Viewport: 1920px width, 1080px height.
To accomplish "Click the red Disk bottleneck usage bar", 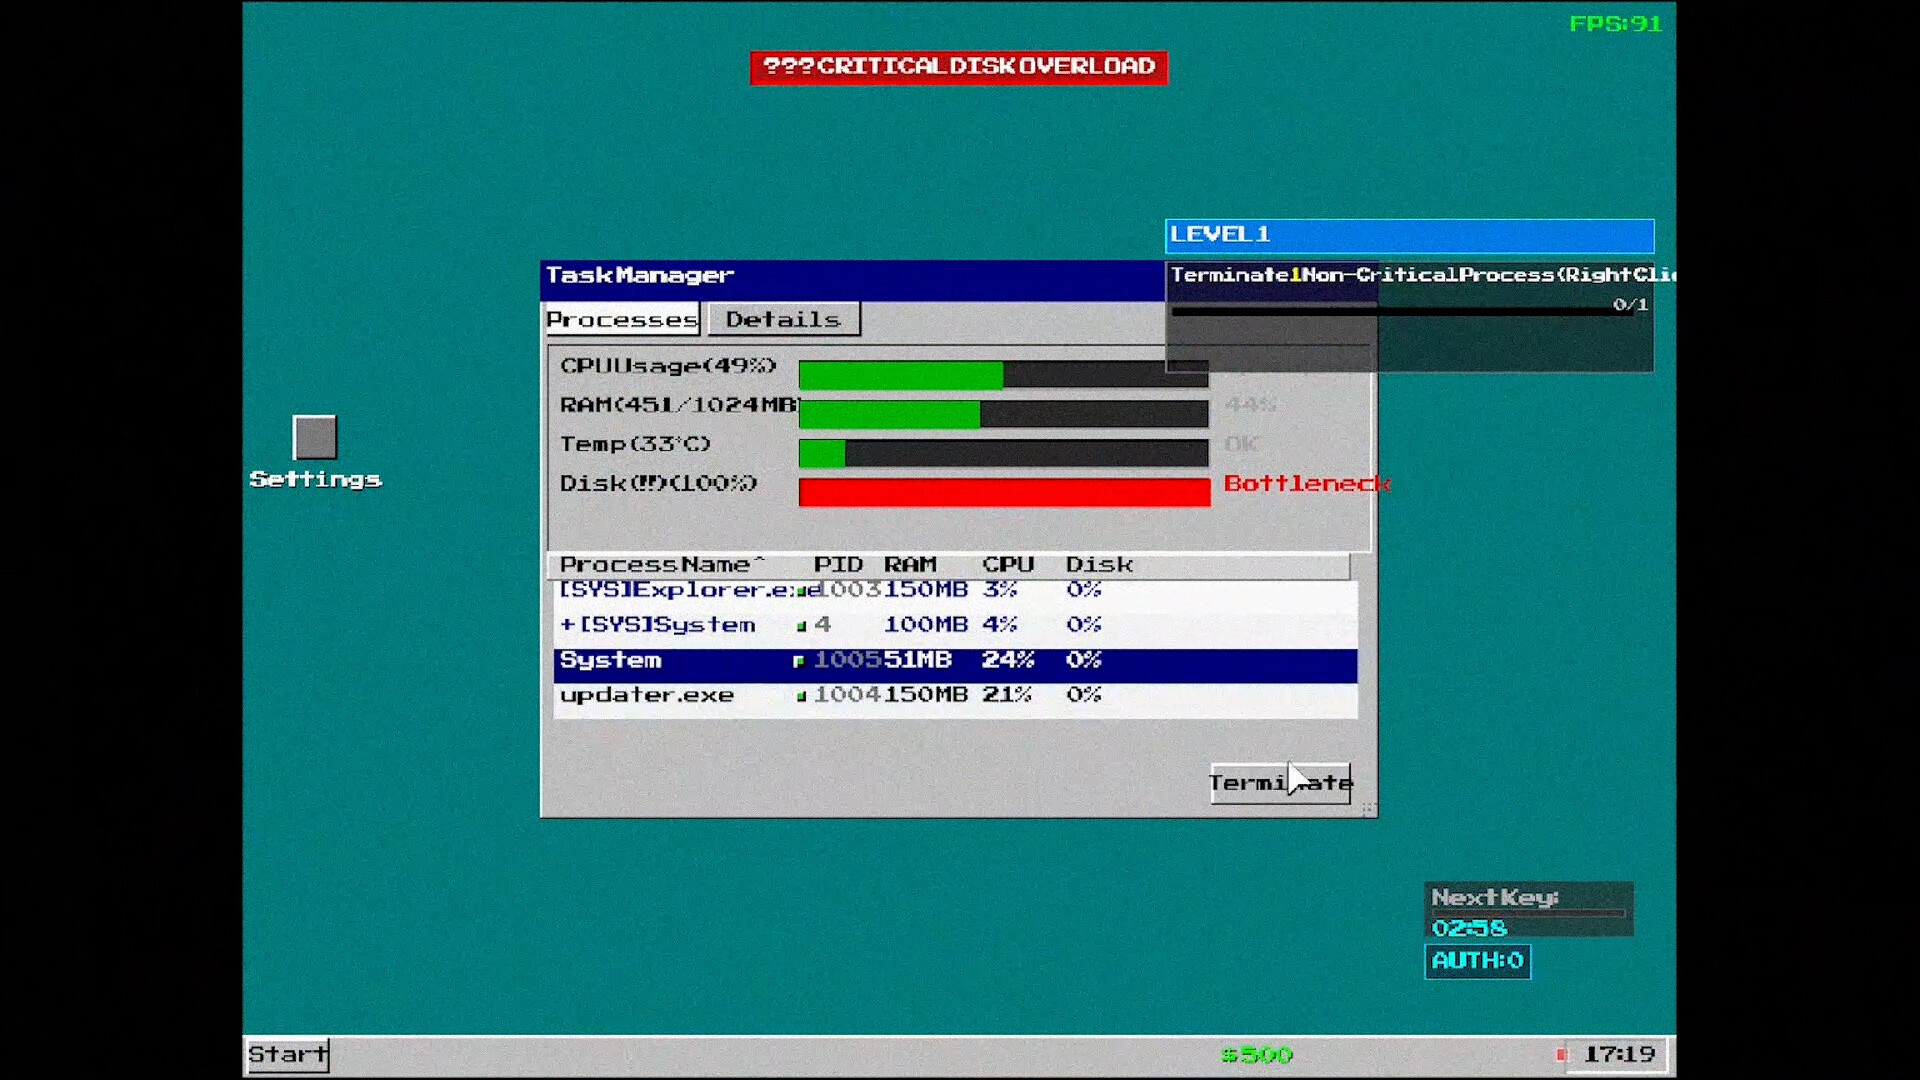I will point(1003,492).
